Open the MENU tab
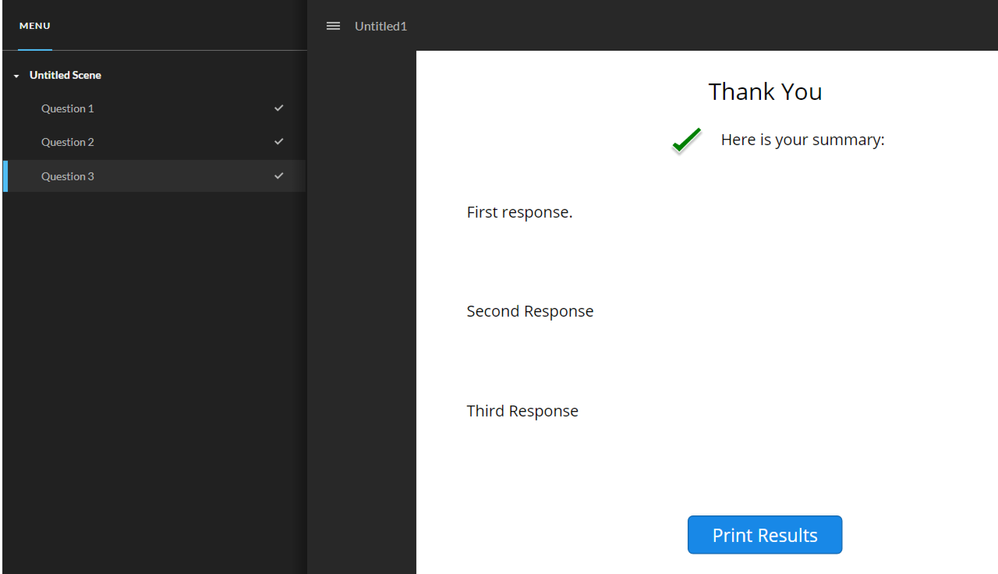 point(35,26)
